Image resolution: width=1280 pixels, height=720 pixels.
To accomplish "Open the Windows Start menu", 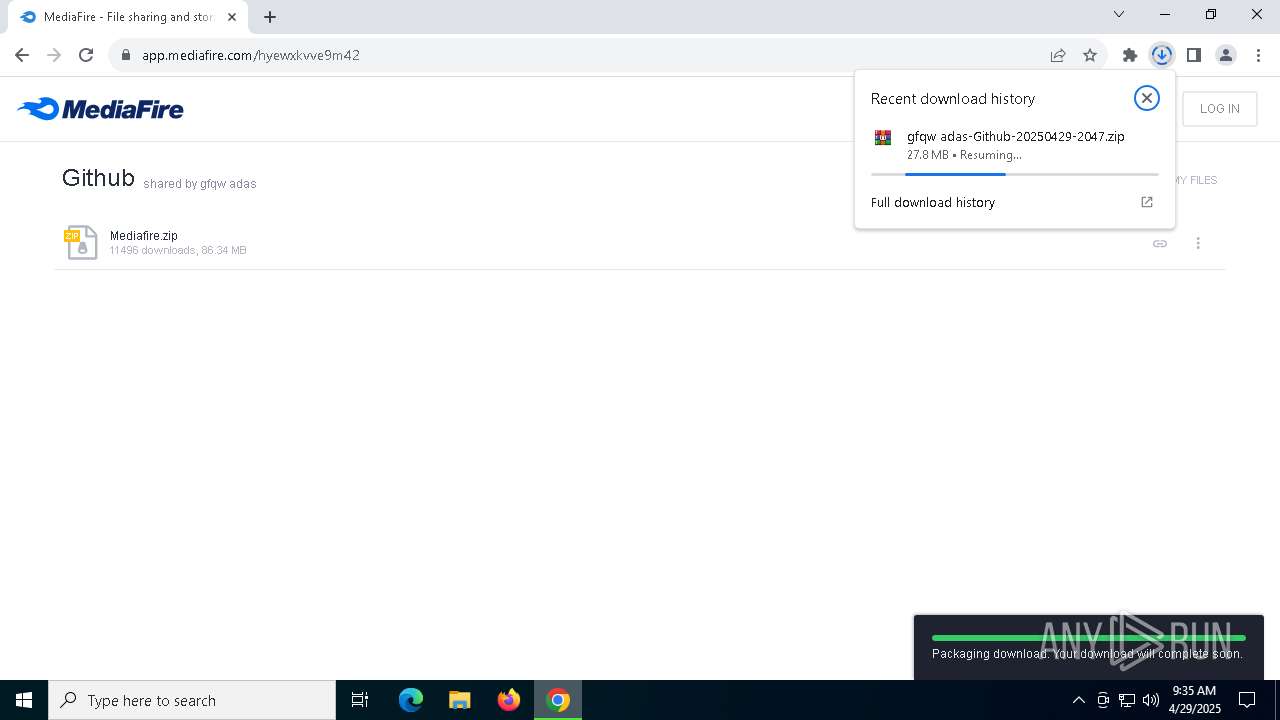I will click(24, 700).
